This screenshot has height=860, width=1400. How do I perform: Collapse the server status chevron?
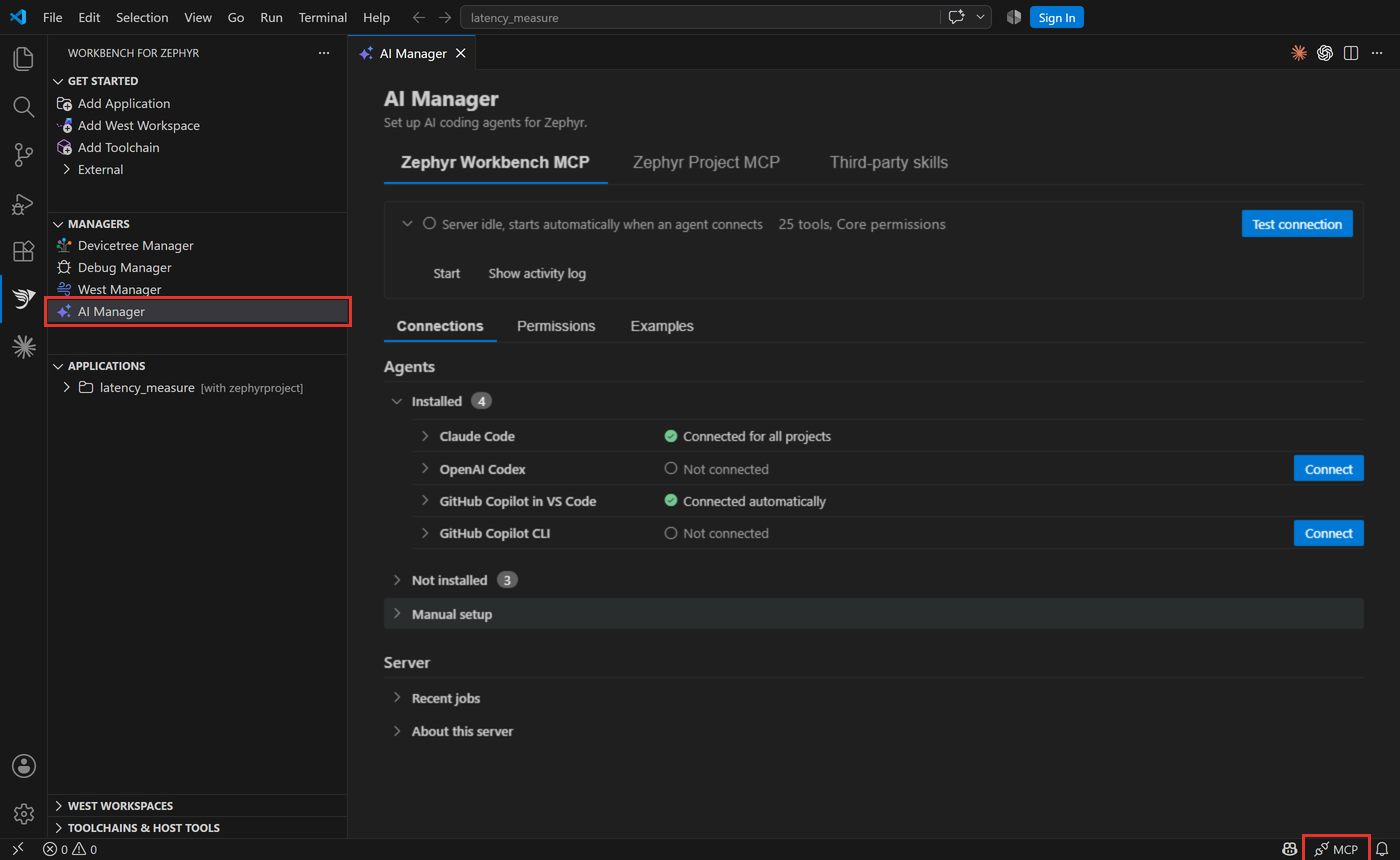pos(407,224)
